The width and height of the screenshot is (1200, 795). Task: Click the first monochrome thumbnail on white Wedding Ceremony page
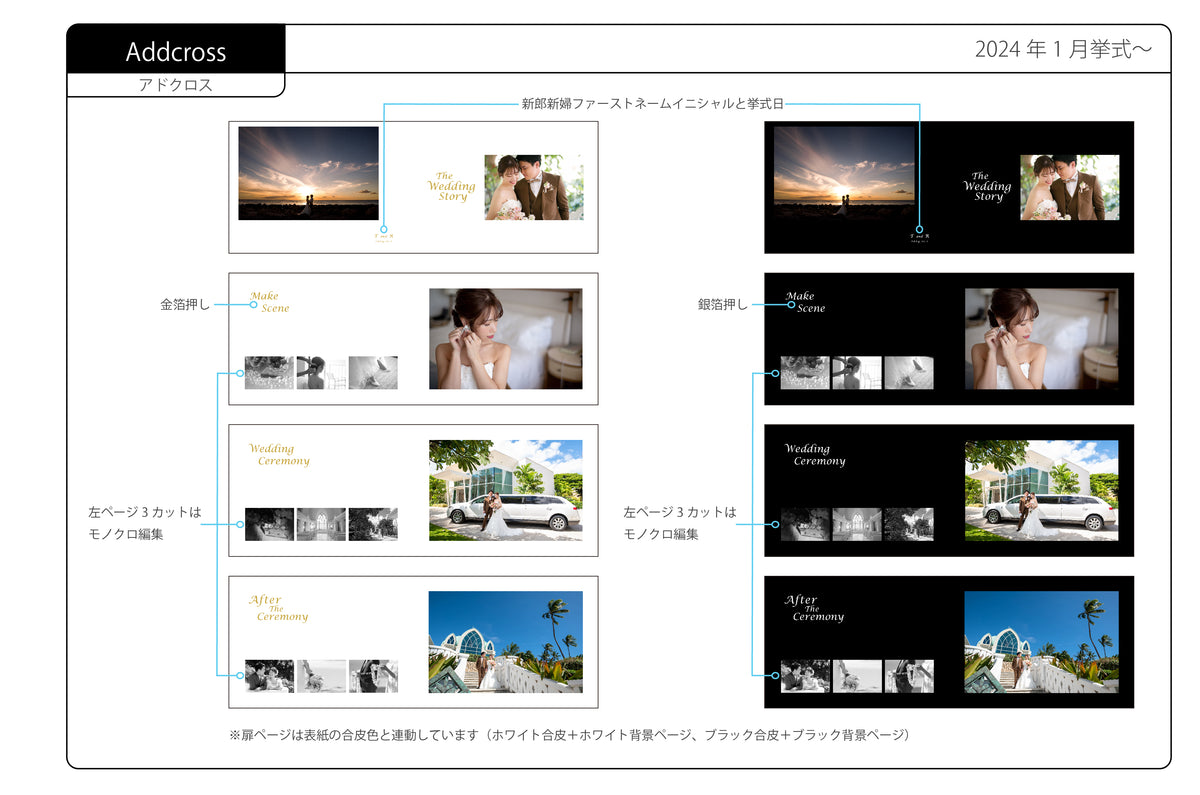pos(269,524)
